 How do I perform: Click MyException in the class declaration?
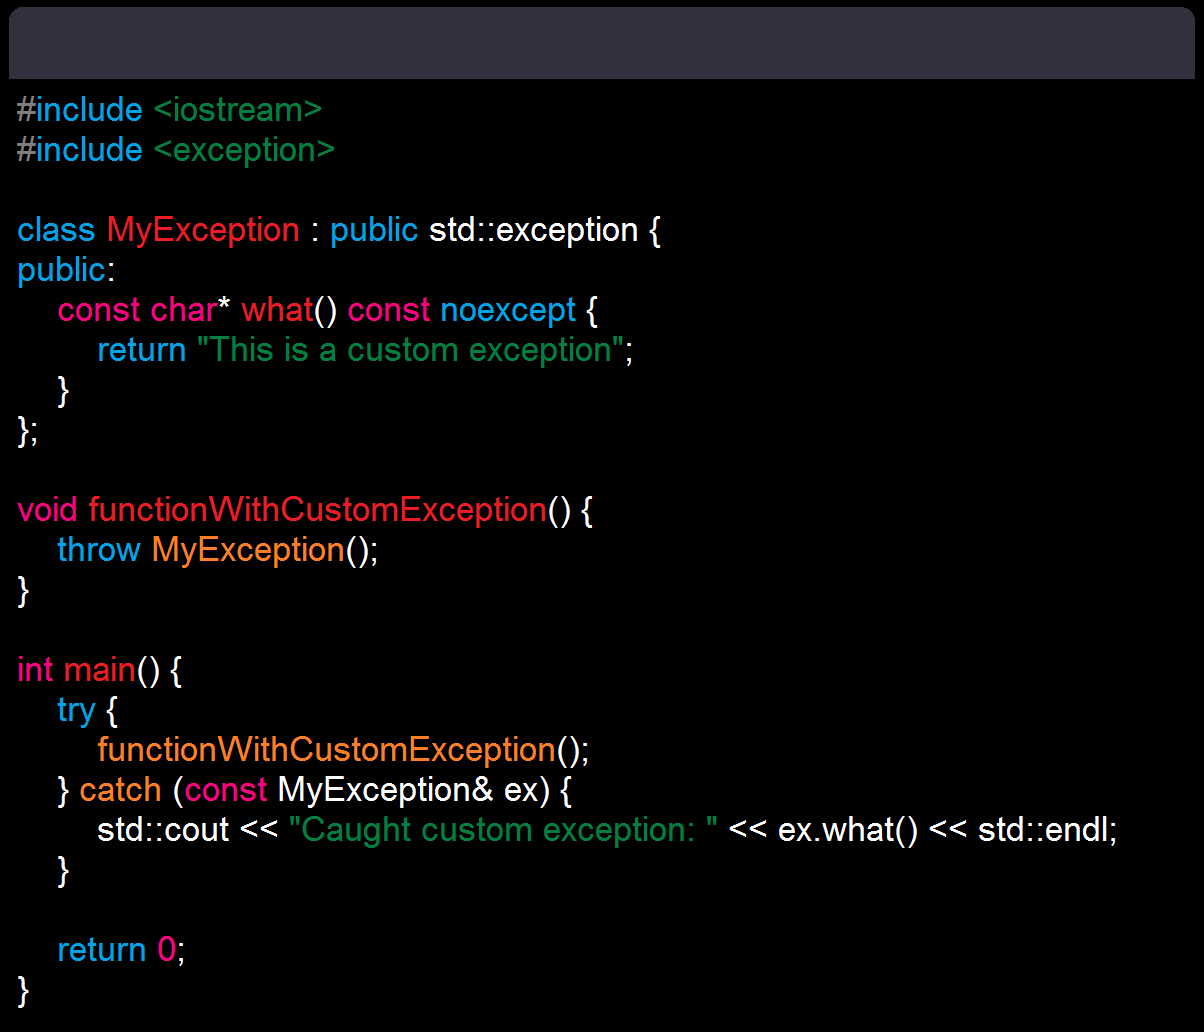203,230
